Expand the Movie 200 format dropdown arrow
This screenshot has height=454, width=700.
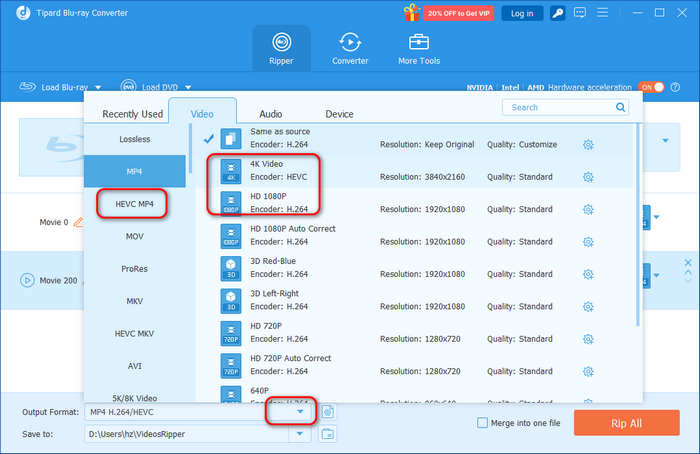tap(656, 275)
